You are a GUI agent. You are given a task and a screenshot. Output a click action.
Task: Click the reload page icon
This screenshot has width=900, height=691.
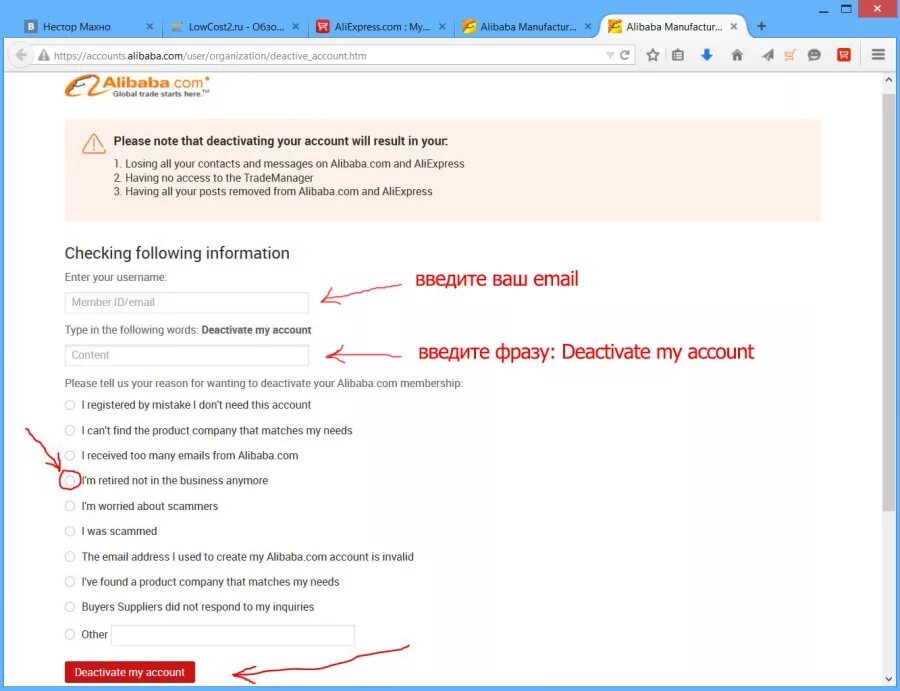[x=625, y=55]
